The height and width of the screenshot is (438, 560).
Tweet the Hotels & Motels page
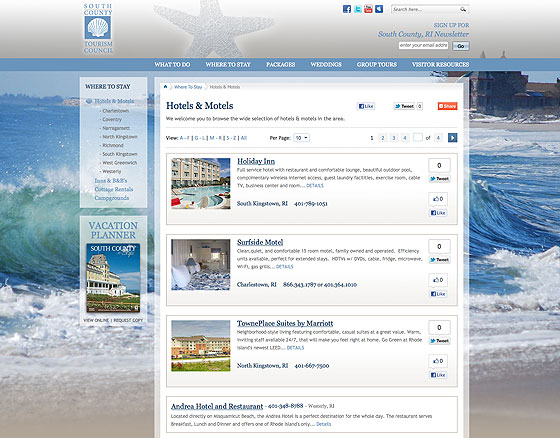(404, 106)
